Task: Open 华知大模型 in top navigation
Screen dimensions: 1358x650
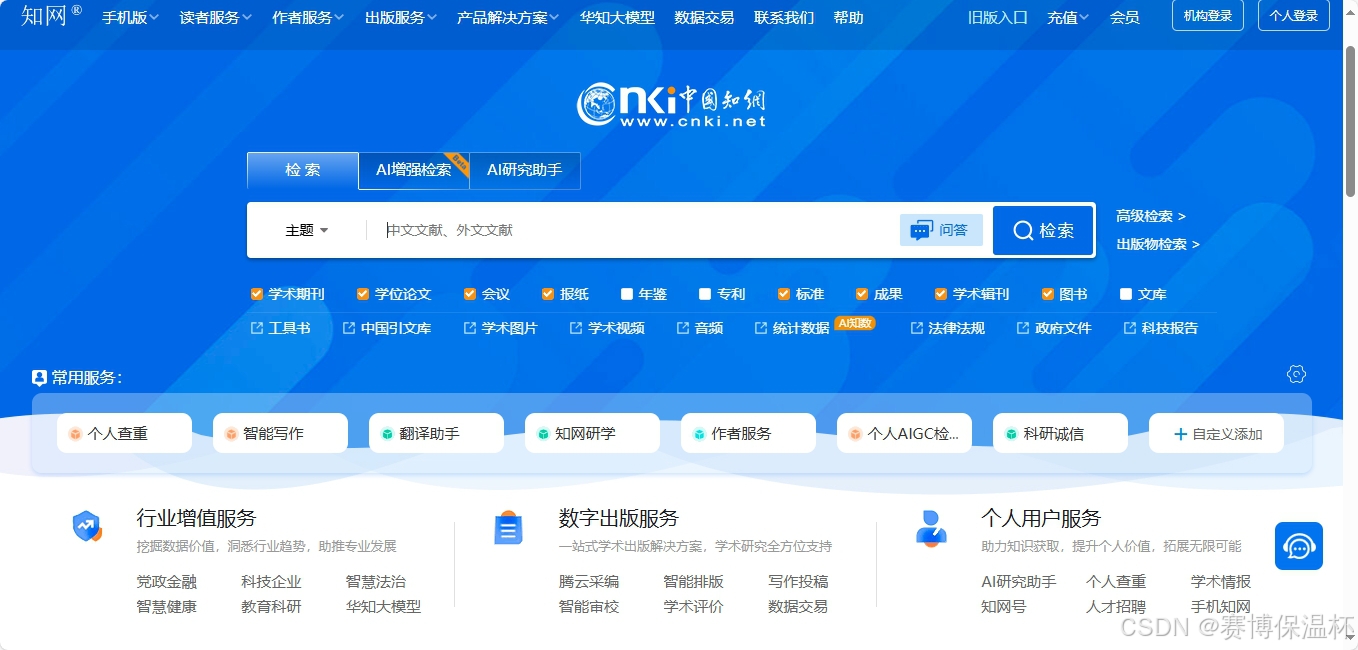Action: (x=617, y=18)
